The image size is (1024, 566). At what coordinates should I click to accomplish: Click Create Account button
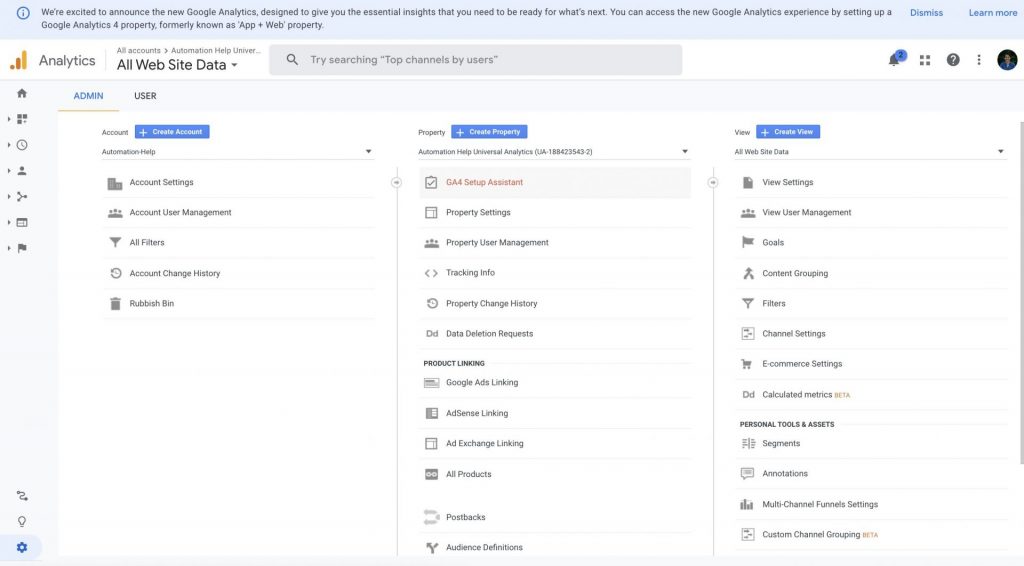pyautogui.click(x=172, y=132)
